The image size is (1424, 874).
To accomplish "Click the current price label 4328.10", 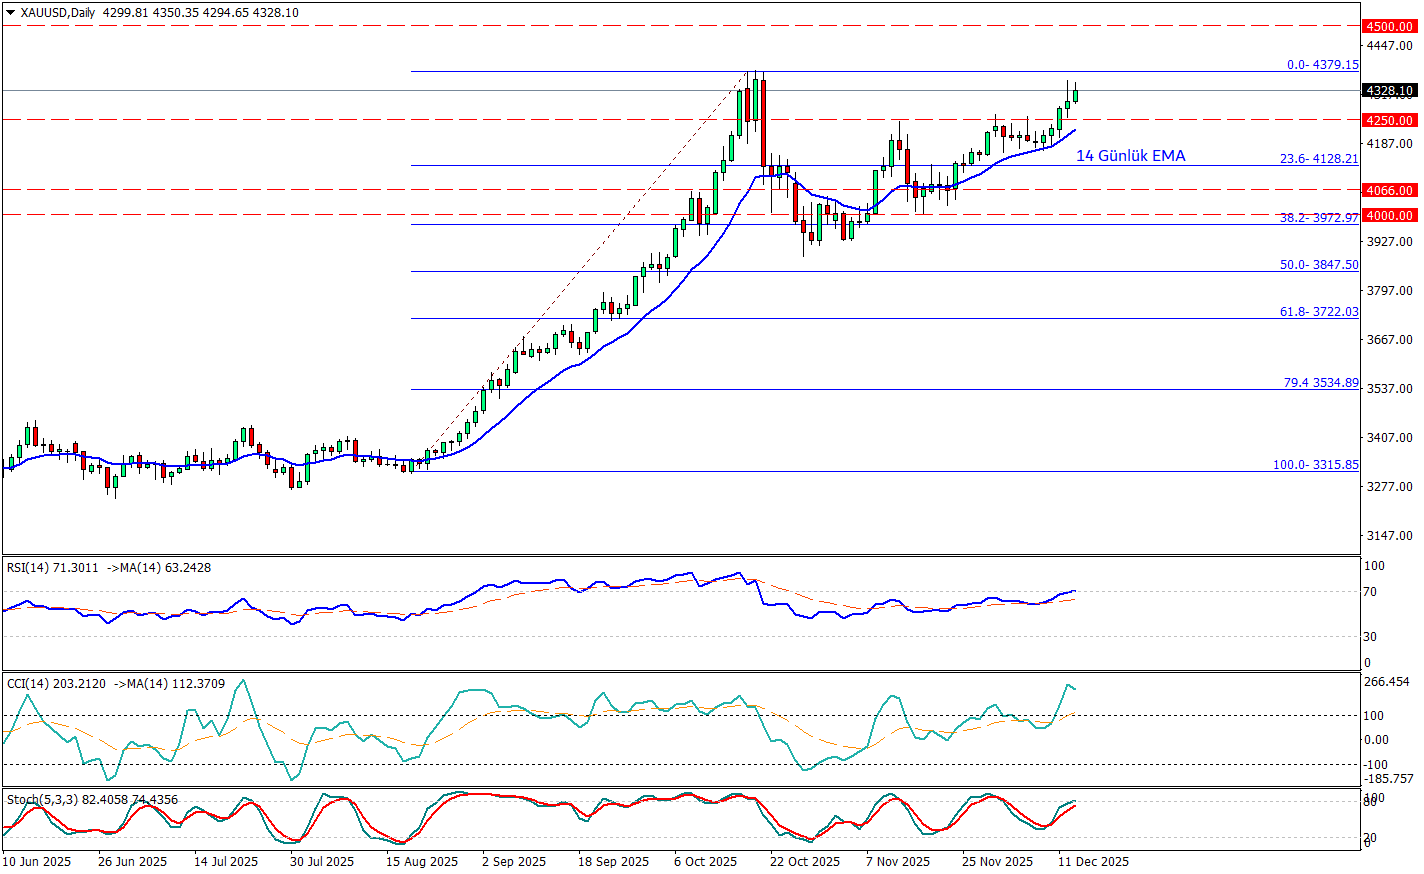I will pyautogui.click(x=1389, y=91).
